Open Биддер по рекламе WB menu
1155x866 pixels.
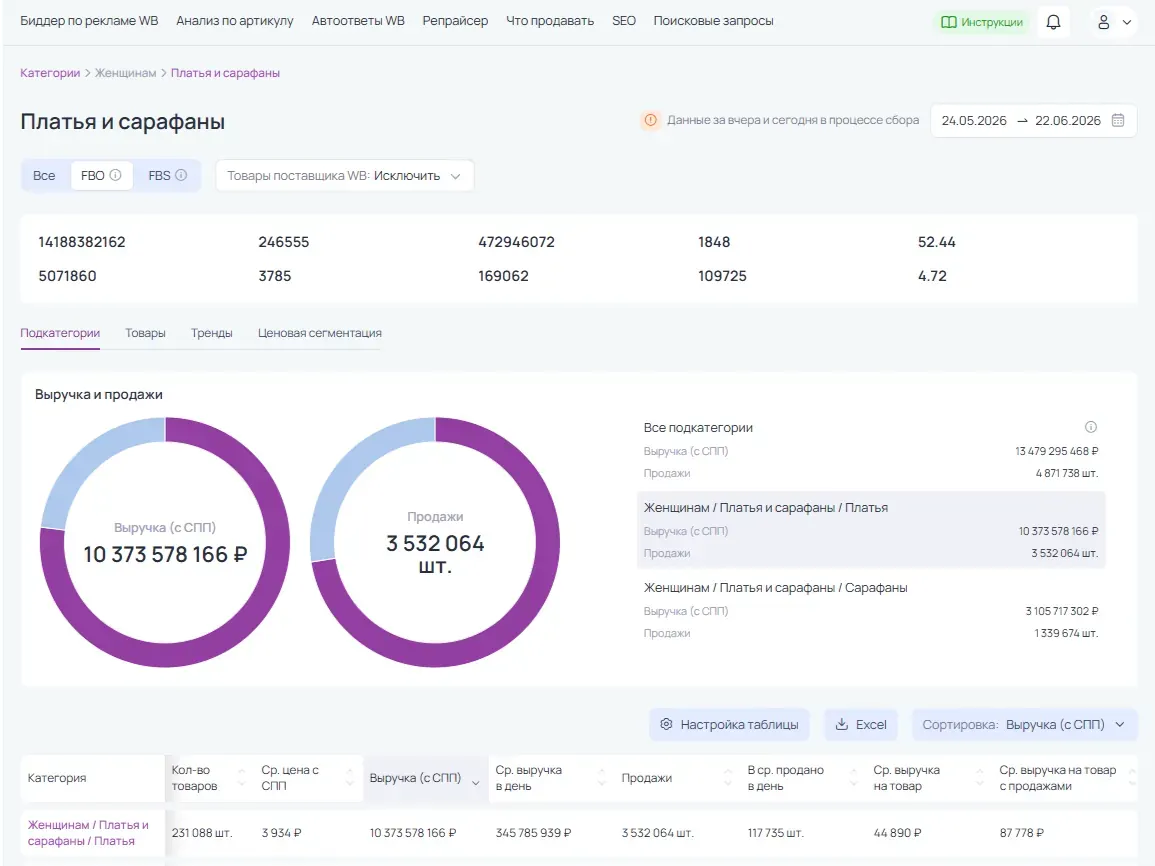pos(89,21)
